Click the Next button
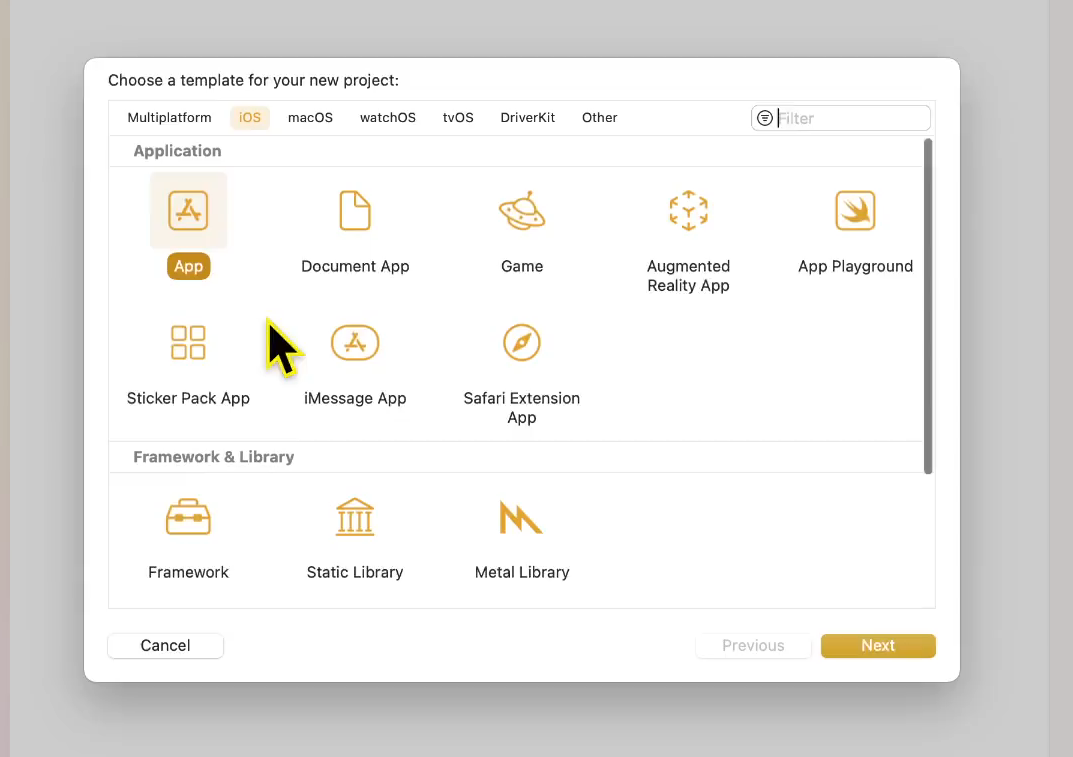The height and width of the screenshot is (757, 1073). [878, 645]
